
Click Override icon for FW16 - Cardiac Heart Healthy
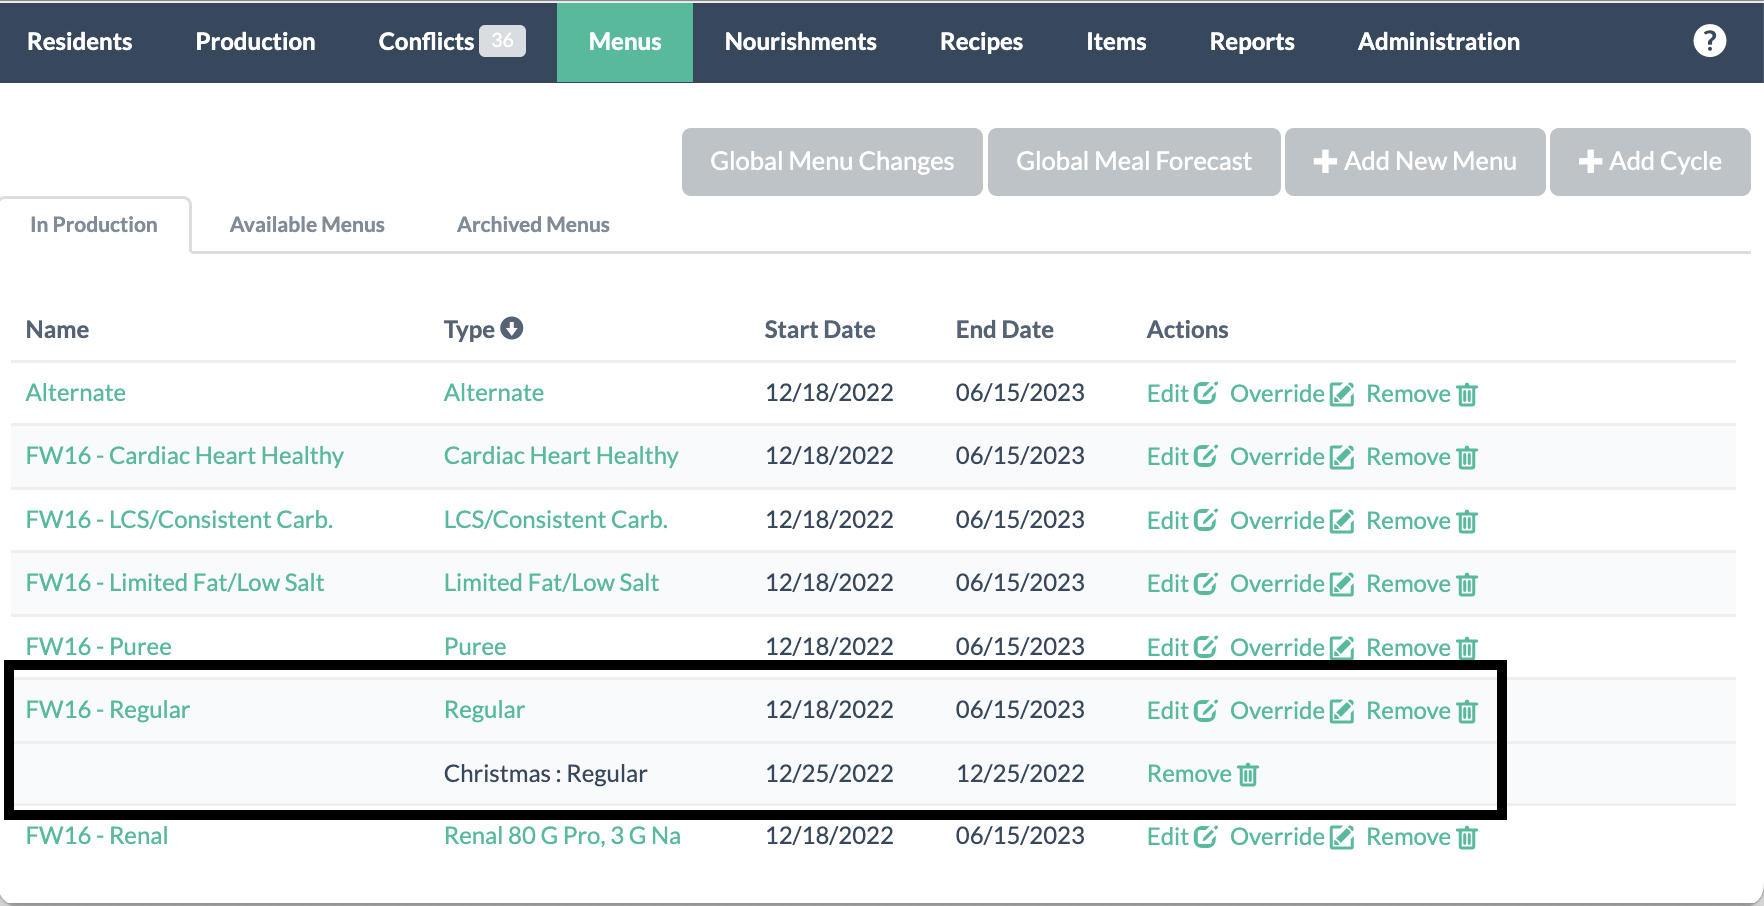1342,457
